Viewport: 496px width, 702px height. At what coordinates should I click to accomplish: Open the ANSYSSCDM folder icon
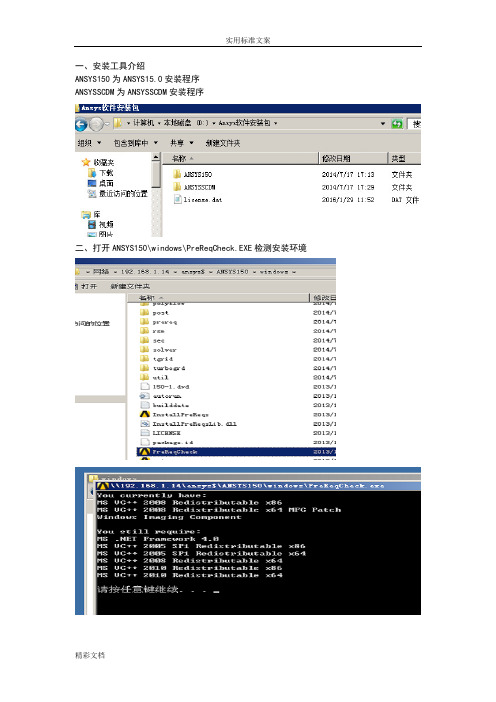click(177, 187)
